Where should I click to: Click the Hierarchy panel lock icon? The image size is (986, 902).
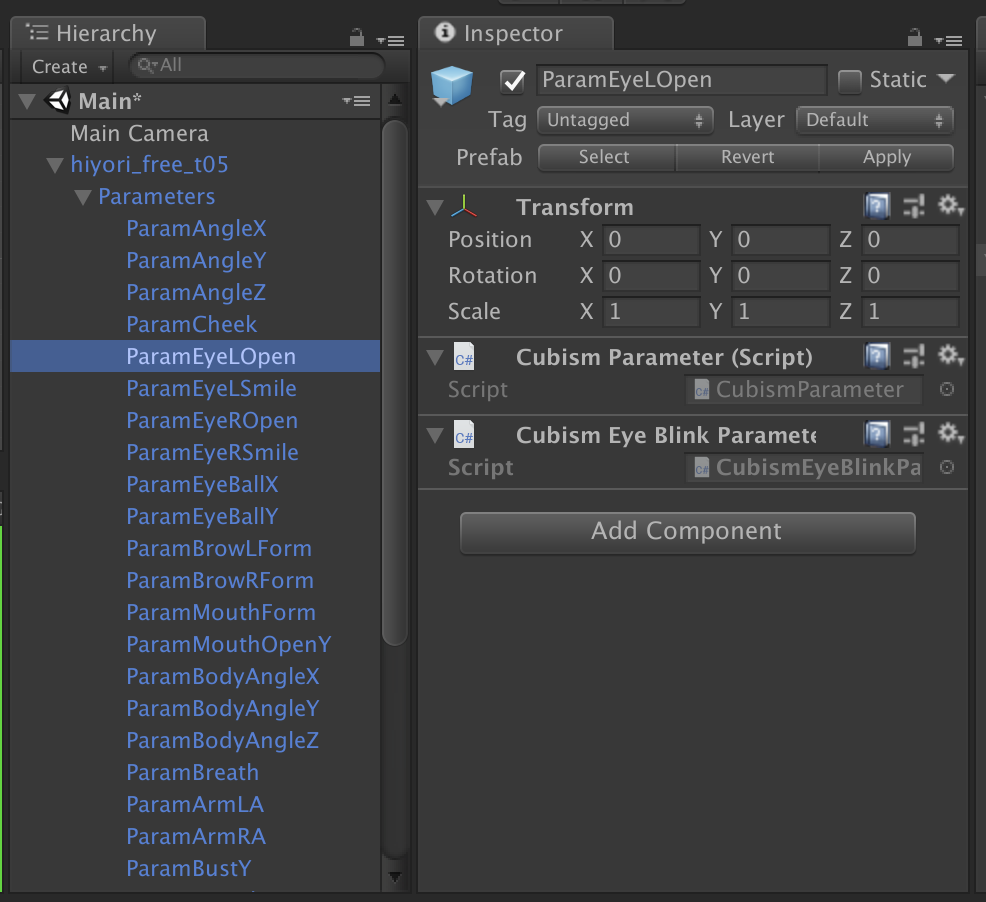(357, 38)
